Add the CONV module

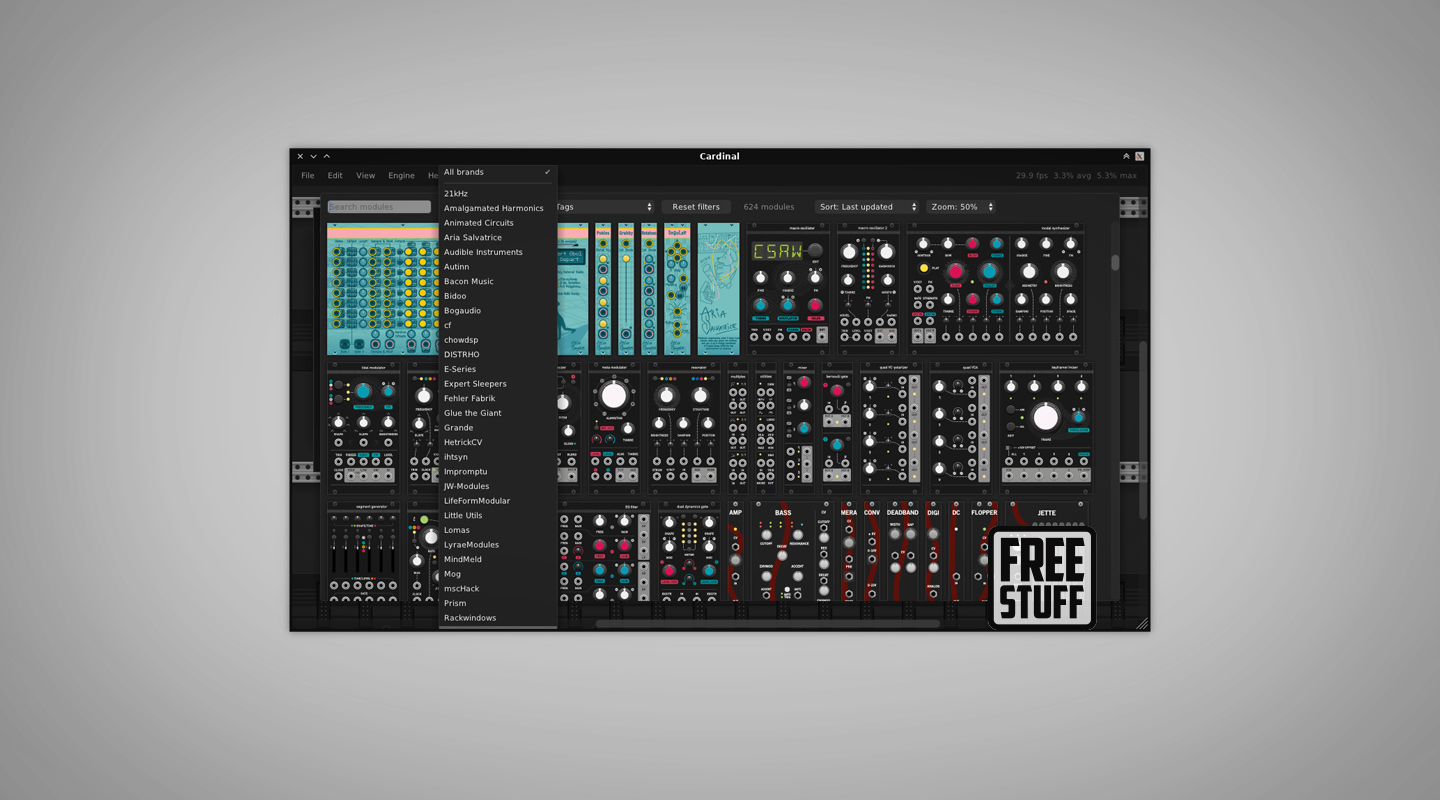point(872,552)
